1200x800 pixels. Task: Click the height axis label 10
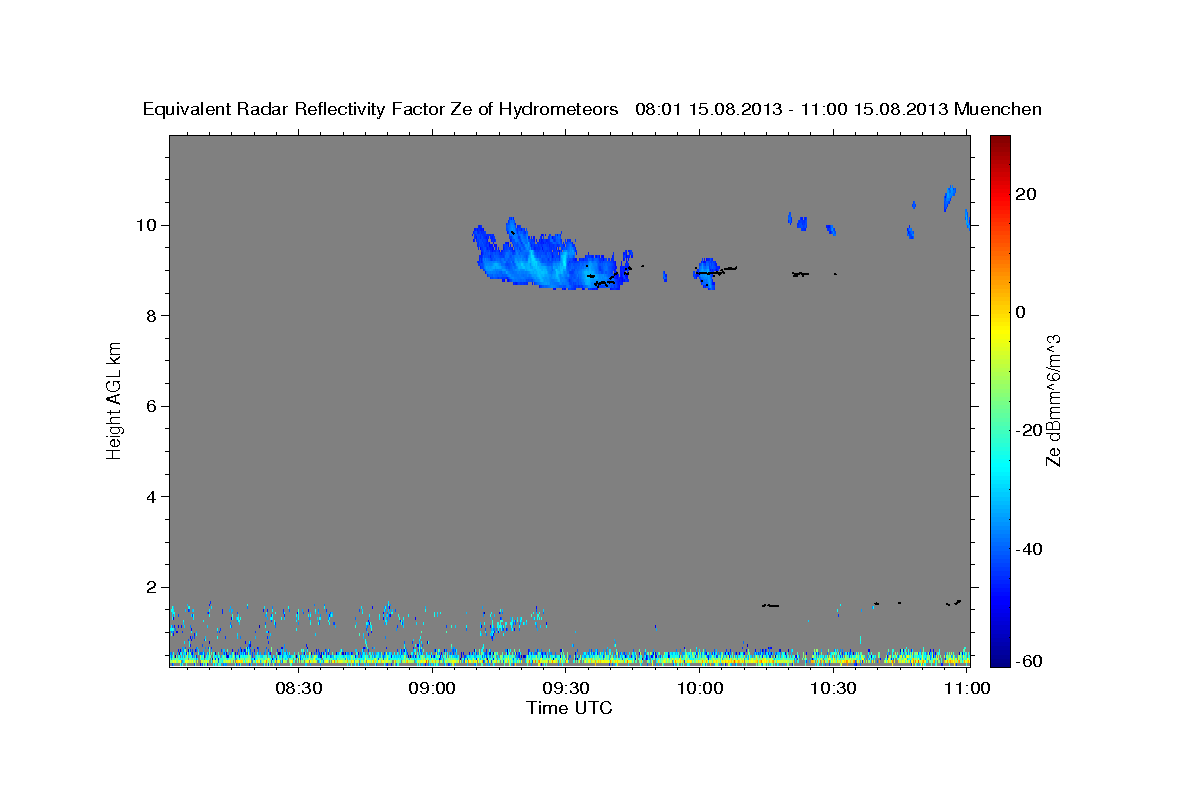point(148,225)
